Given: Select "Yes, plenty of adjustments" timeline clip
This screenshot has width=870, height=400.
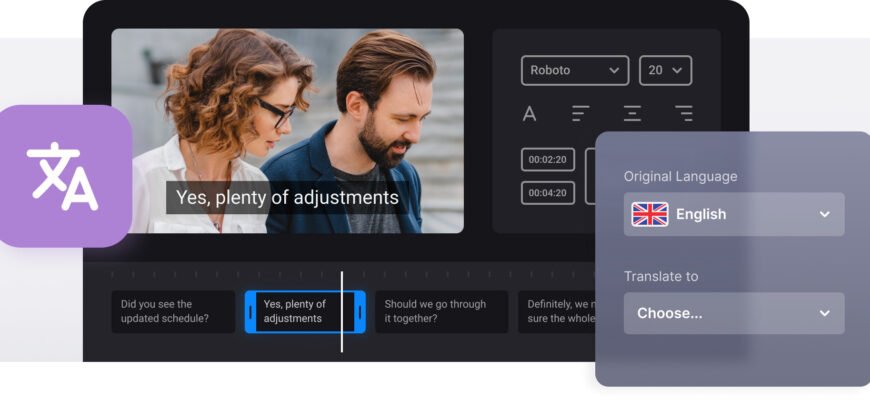Looking at the screenshot, I should click(x=300, y=312).
